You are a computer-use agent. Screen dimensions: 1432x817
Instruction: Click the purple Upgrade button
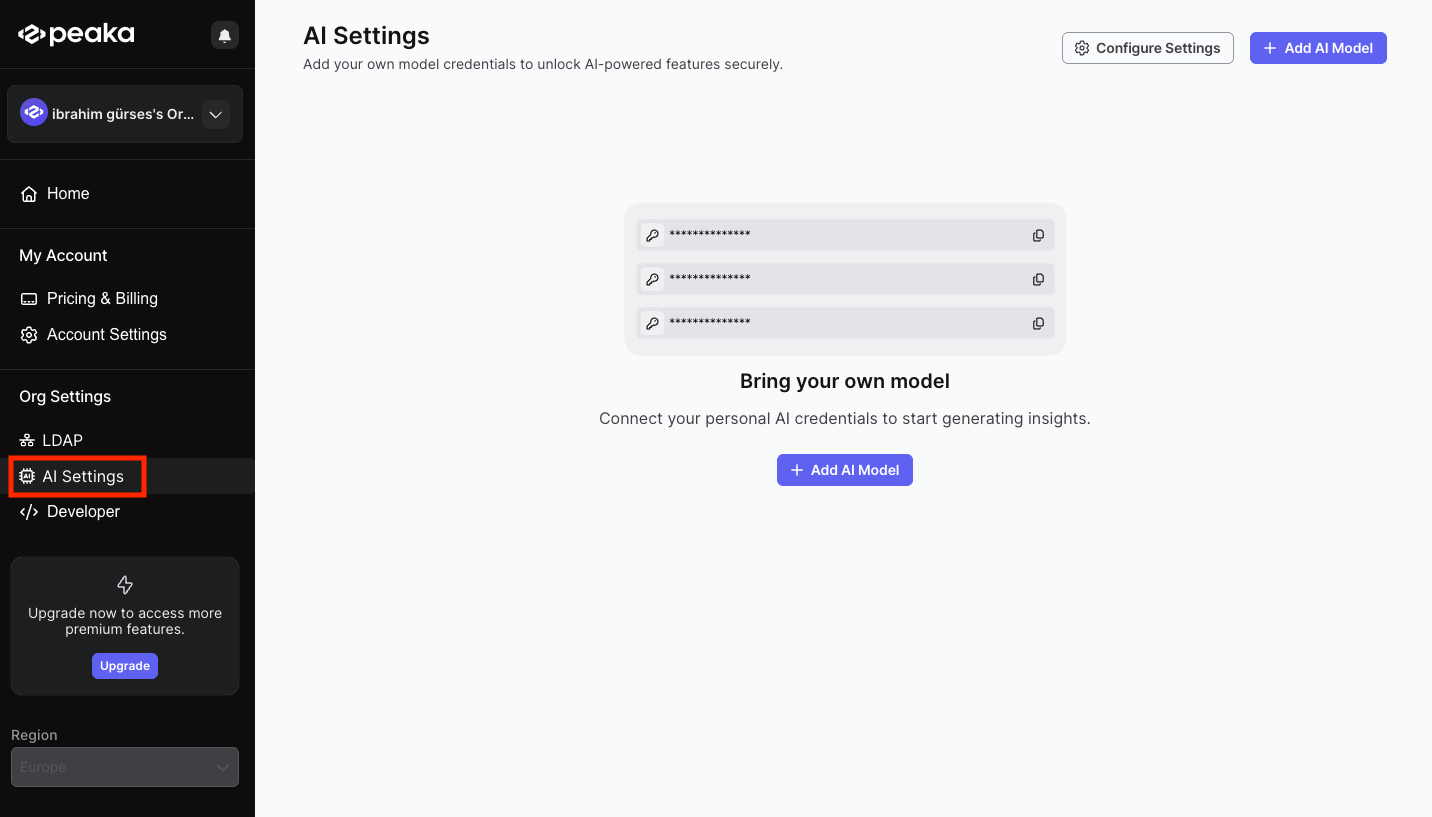(125, 666)
